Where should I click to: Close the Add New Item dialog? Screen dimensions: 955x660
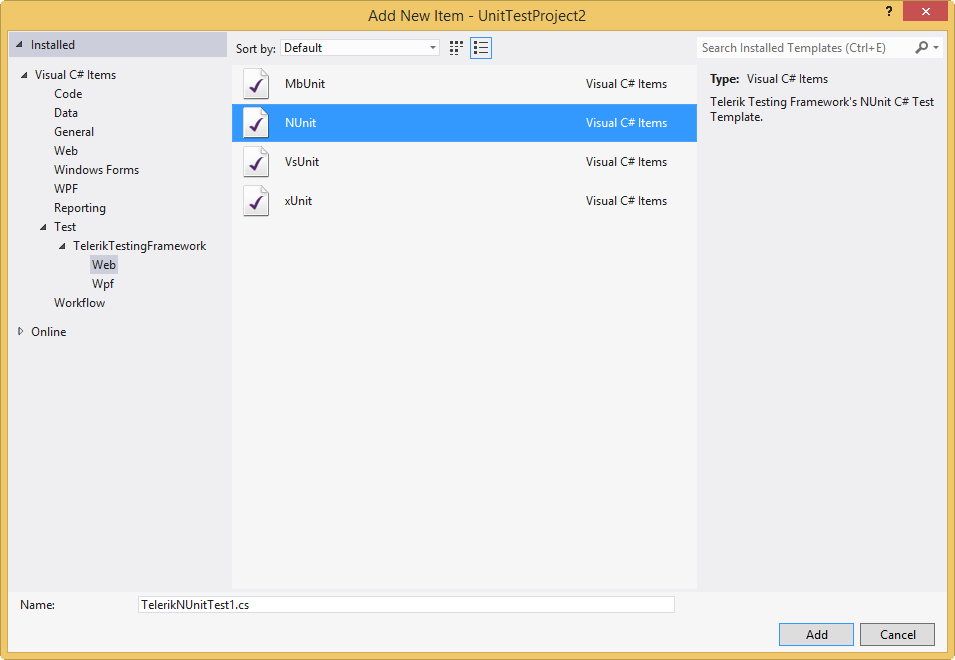coord(925,11)
